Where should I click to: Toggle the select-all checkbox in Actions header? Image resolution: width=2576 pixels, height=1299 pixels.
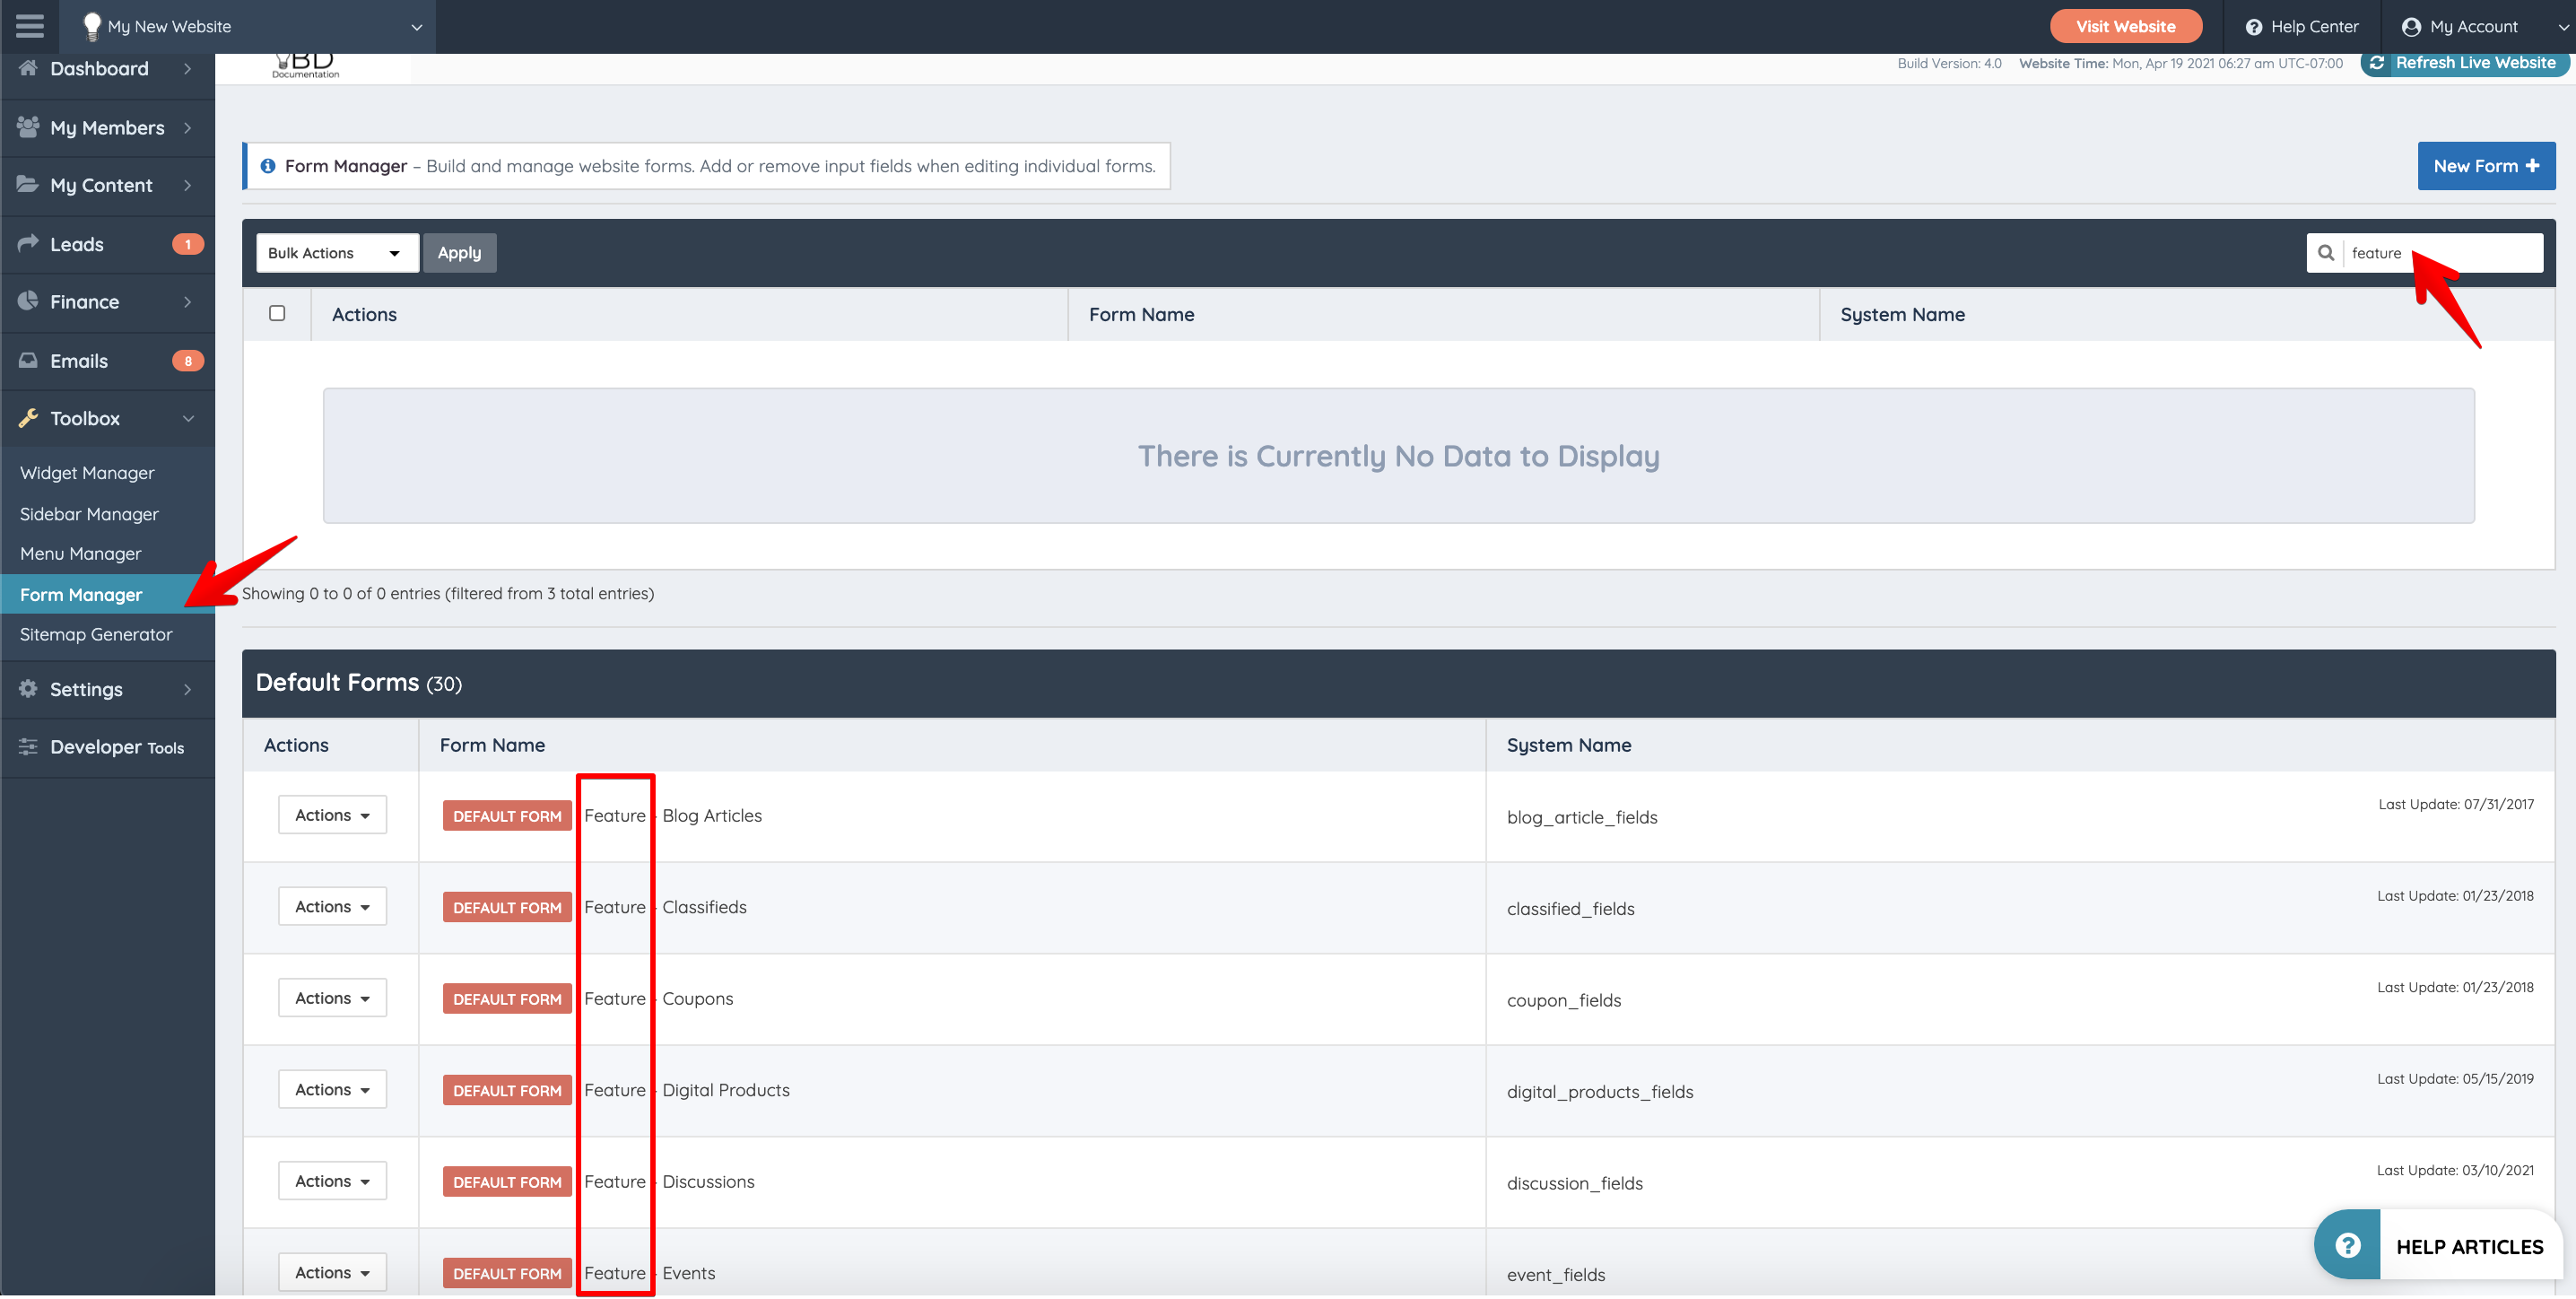coord(277,313)
